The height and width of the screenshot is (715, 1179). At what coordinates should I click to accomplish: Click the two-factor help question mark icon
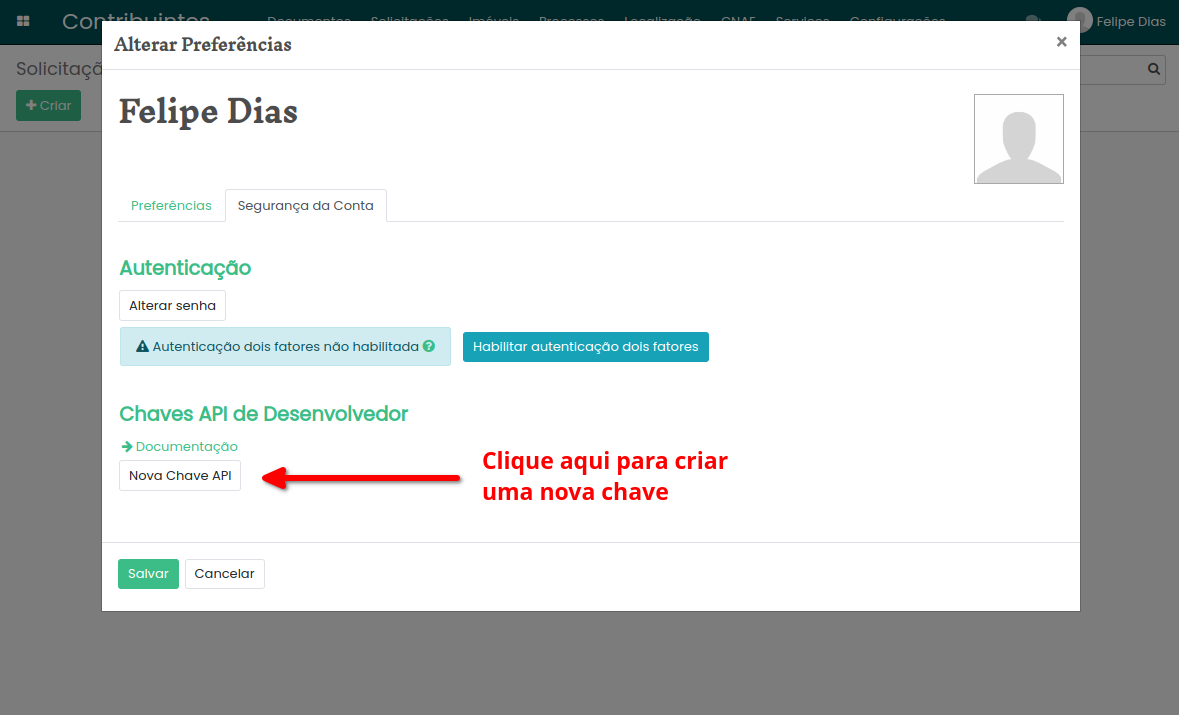pyautogui.click(x=429, y=347)
